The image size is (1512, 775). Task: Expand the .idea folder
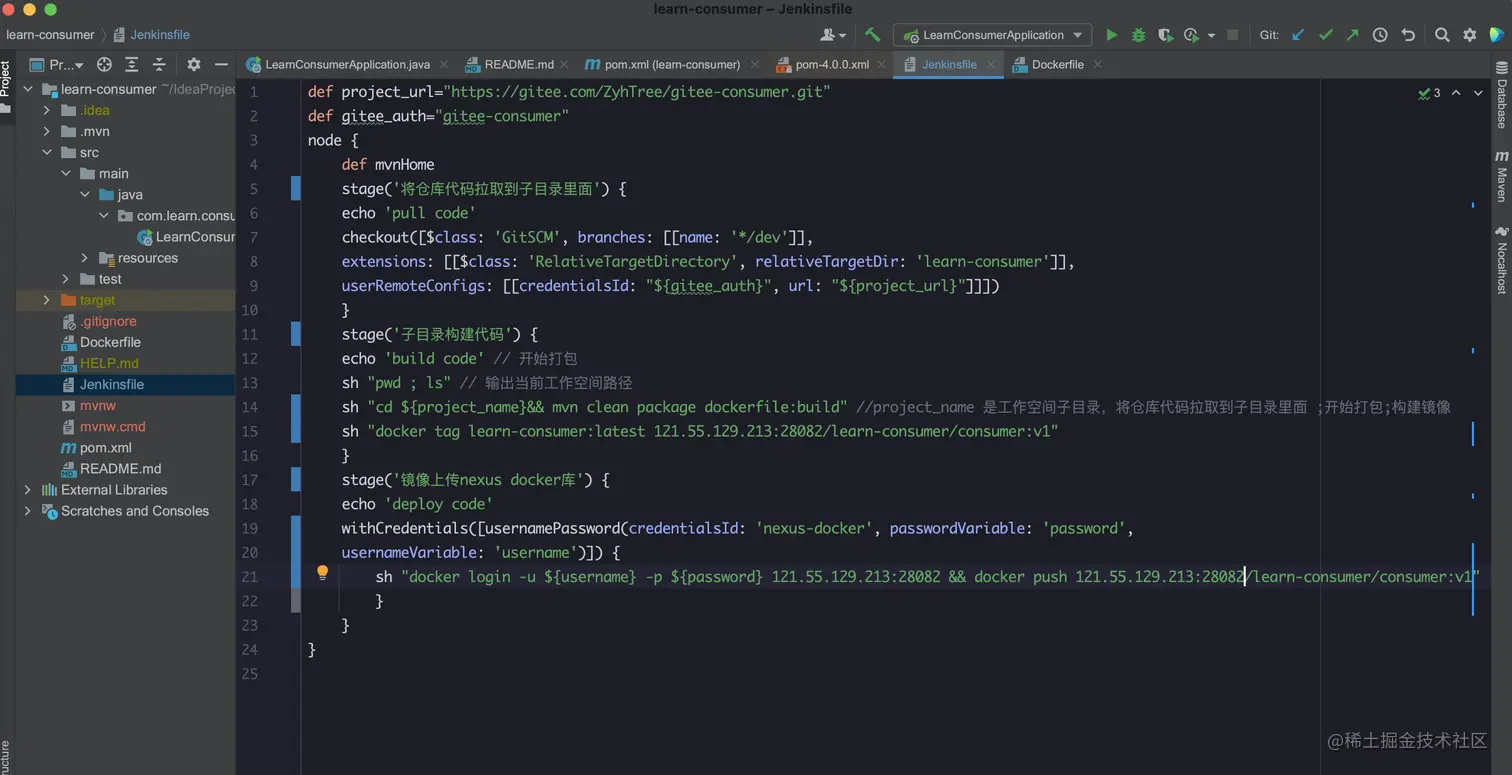[46, 110]
